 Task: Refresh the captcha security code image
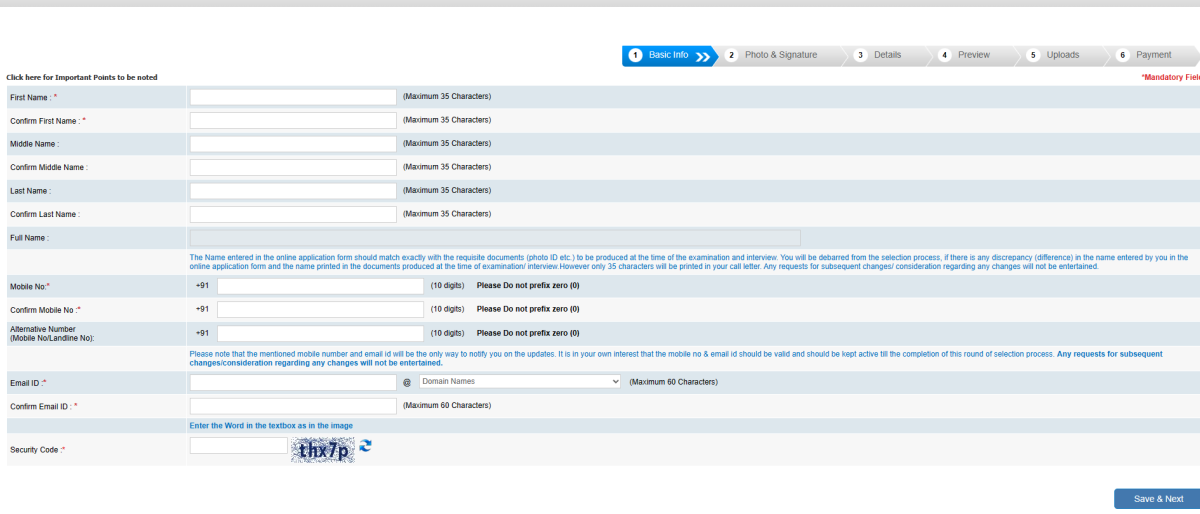point(365,446)
